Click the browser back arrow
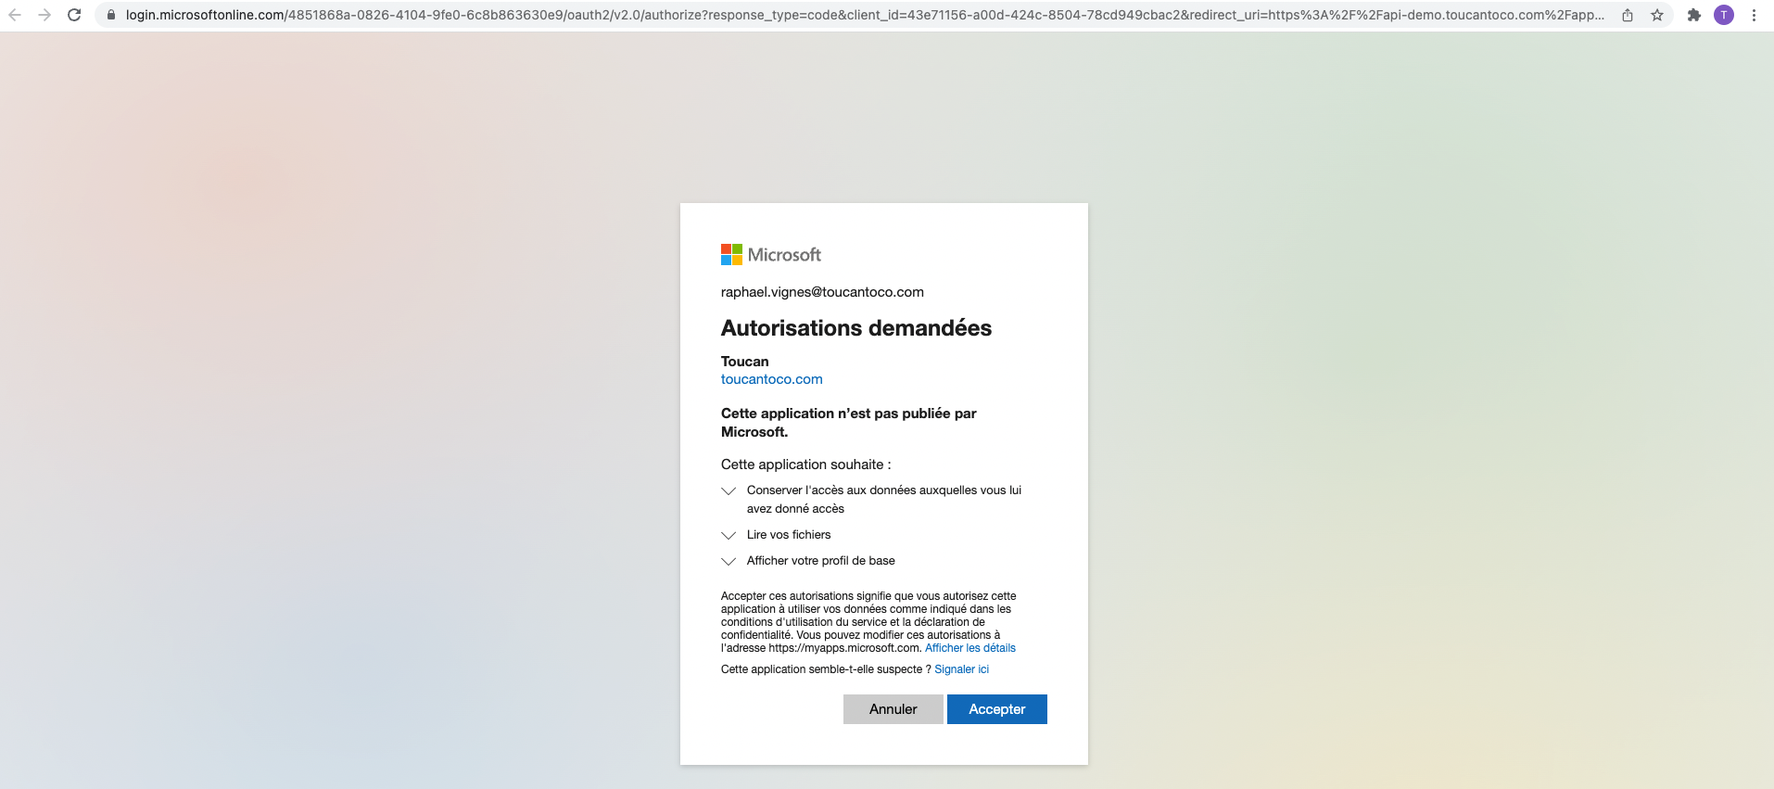 coord(15,15)
